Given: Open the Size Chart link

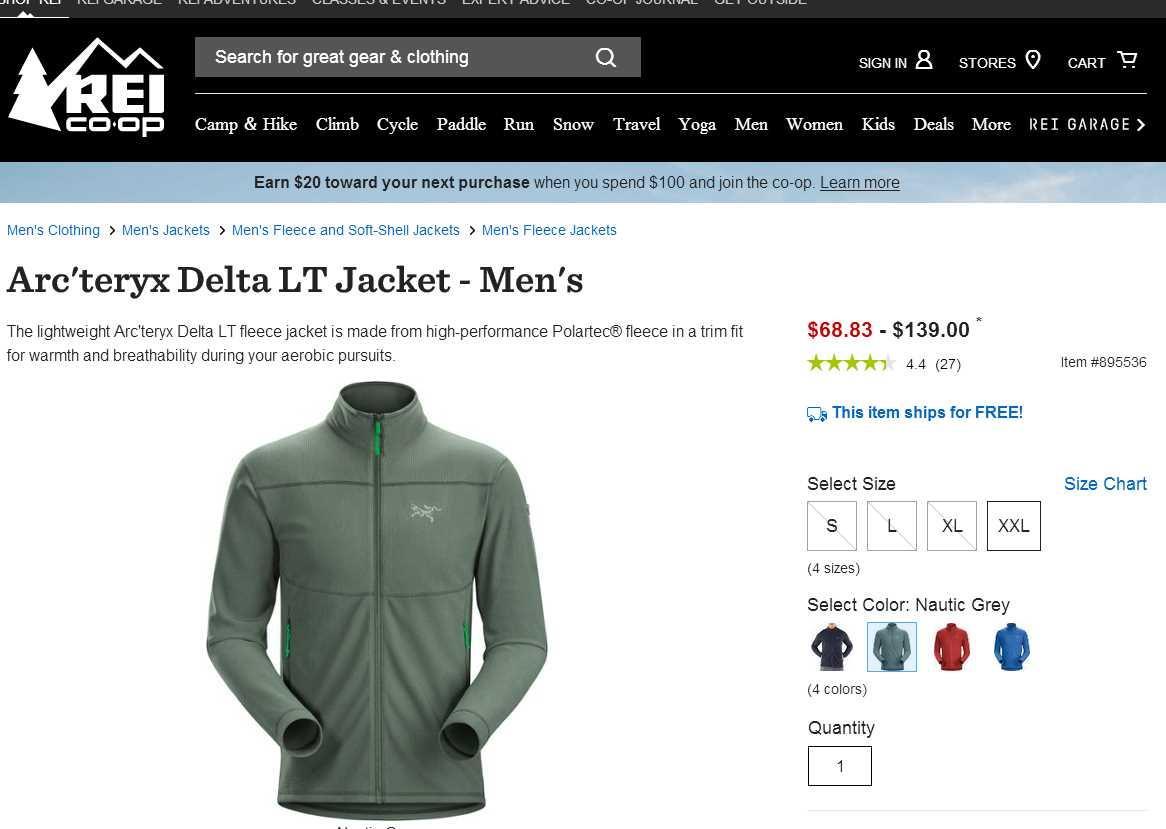Looking at the screenshot, I should pyautogui.click(x=1105, y=484).
